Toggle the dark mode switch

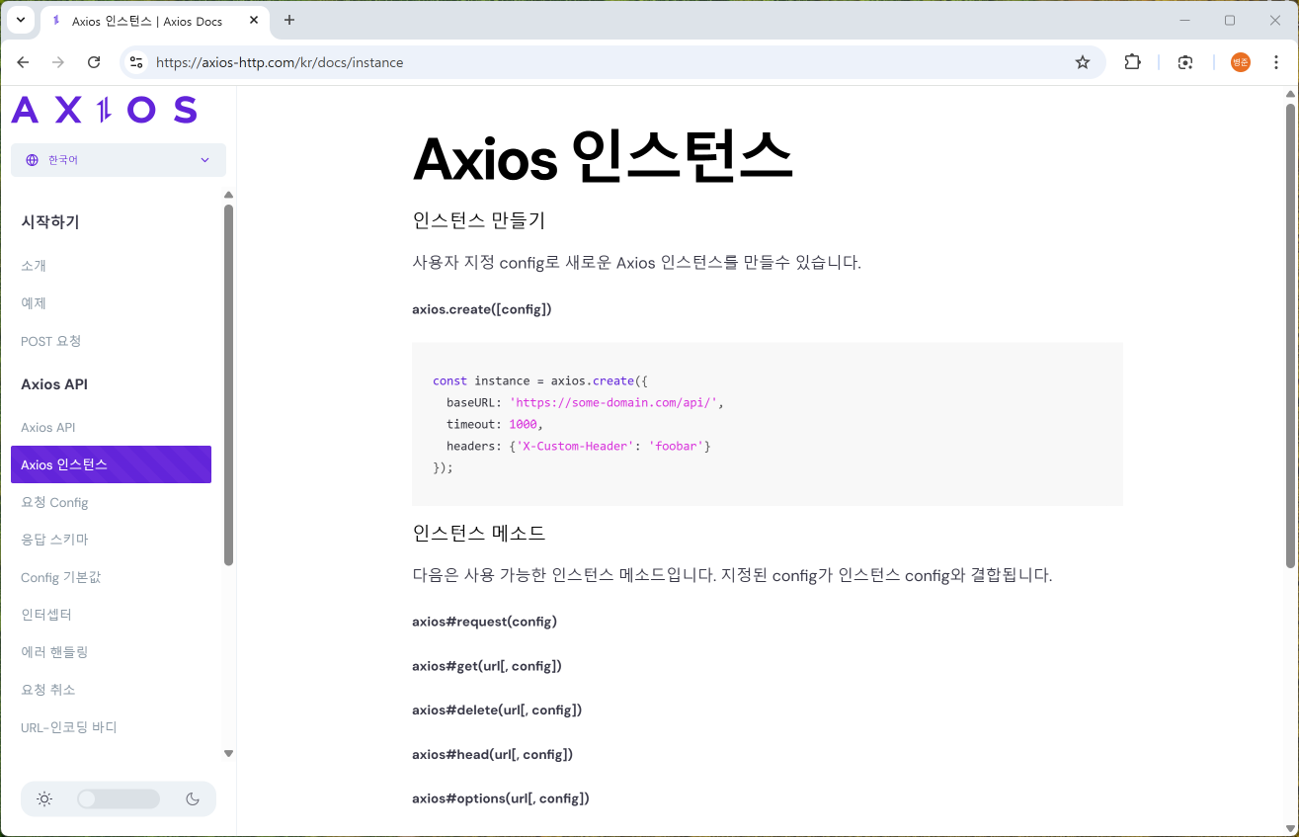(x=118, y=799)
